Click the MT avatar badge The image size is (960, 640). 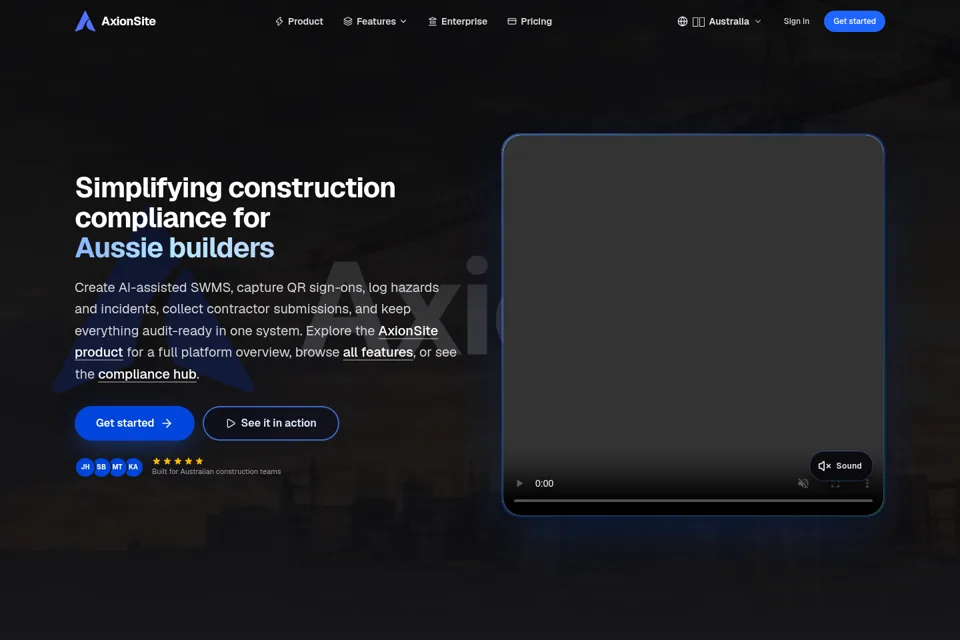coord(117,467)
